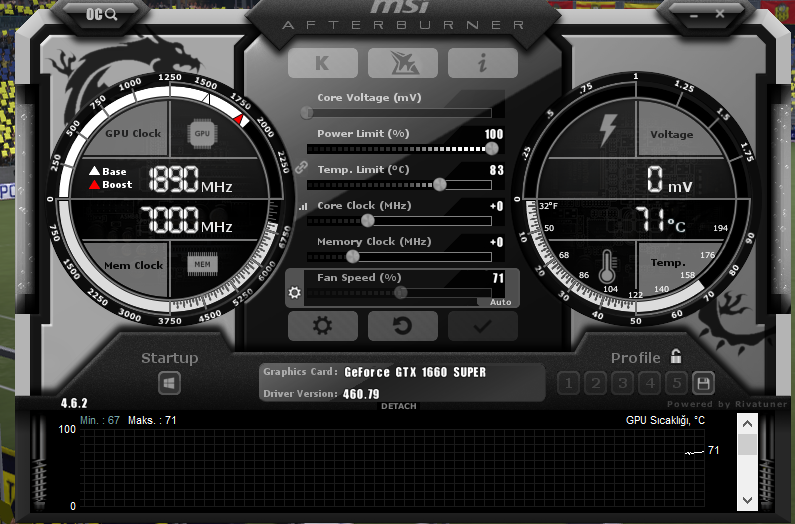The image size is (795, 524).
Task: Click the Fan Speed slider handle
Action: click(401, 292)
